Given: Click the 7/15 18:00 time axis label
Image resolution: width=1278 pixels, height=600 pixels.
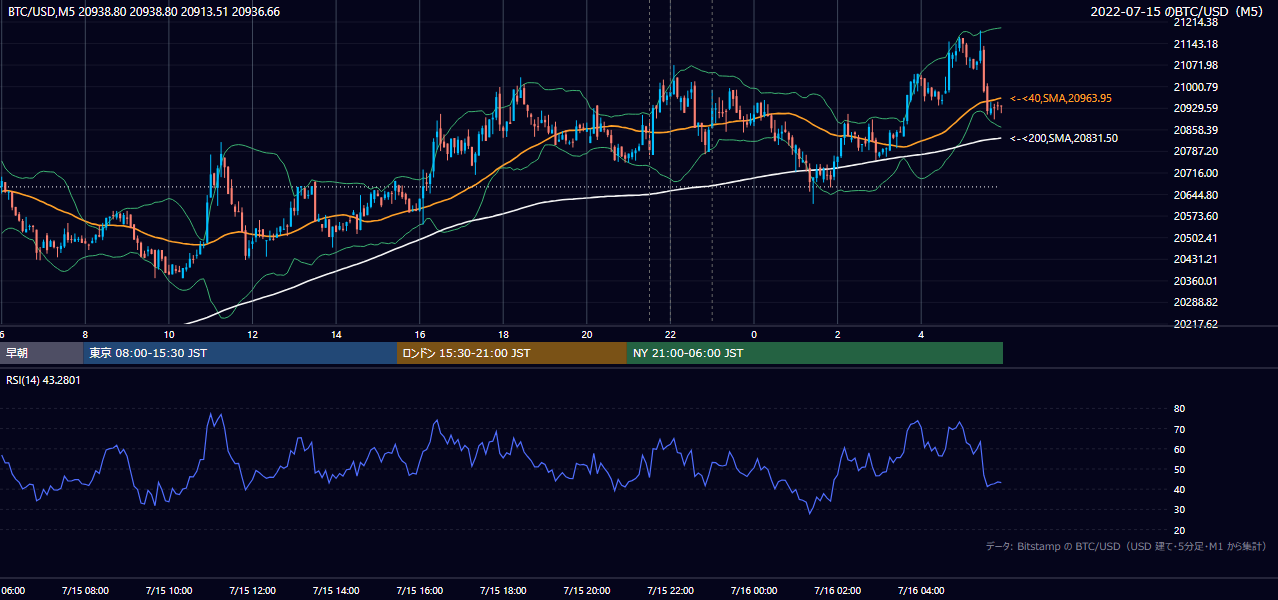Looking at the screenshot, I should (x=503, y=591).
